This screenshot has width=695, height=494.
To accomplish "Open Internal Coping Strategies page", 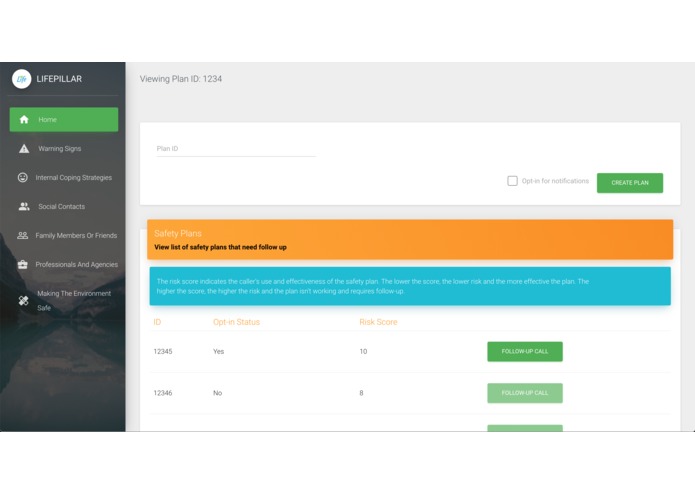I will tap(64, 178).
